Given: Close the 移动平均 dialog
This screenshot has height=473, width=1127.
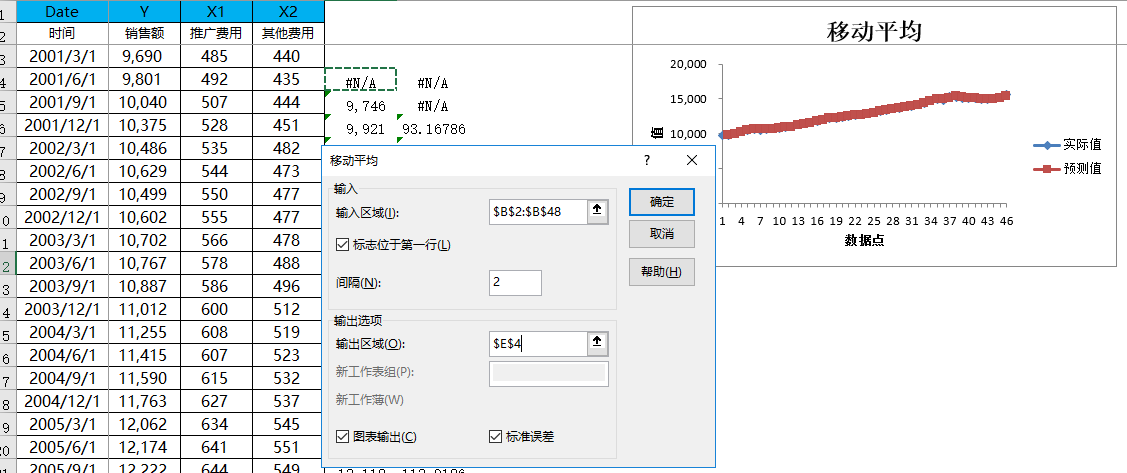Looking at the screenshot, I should (x=691, y=160).
